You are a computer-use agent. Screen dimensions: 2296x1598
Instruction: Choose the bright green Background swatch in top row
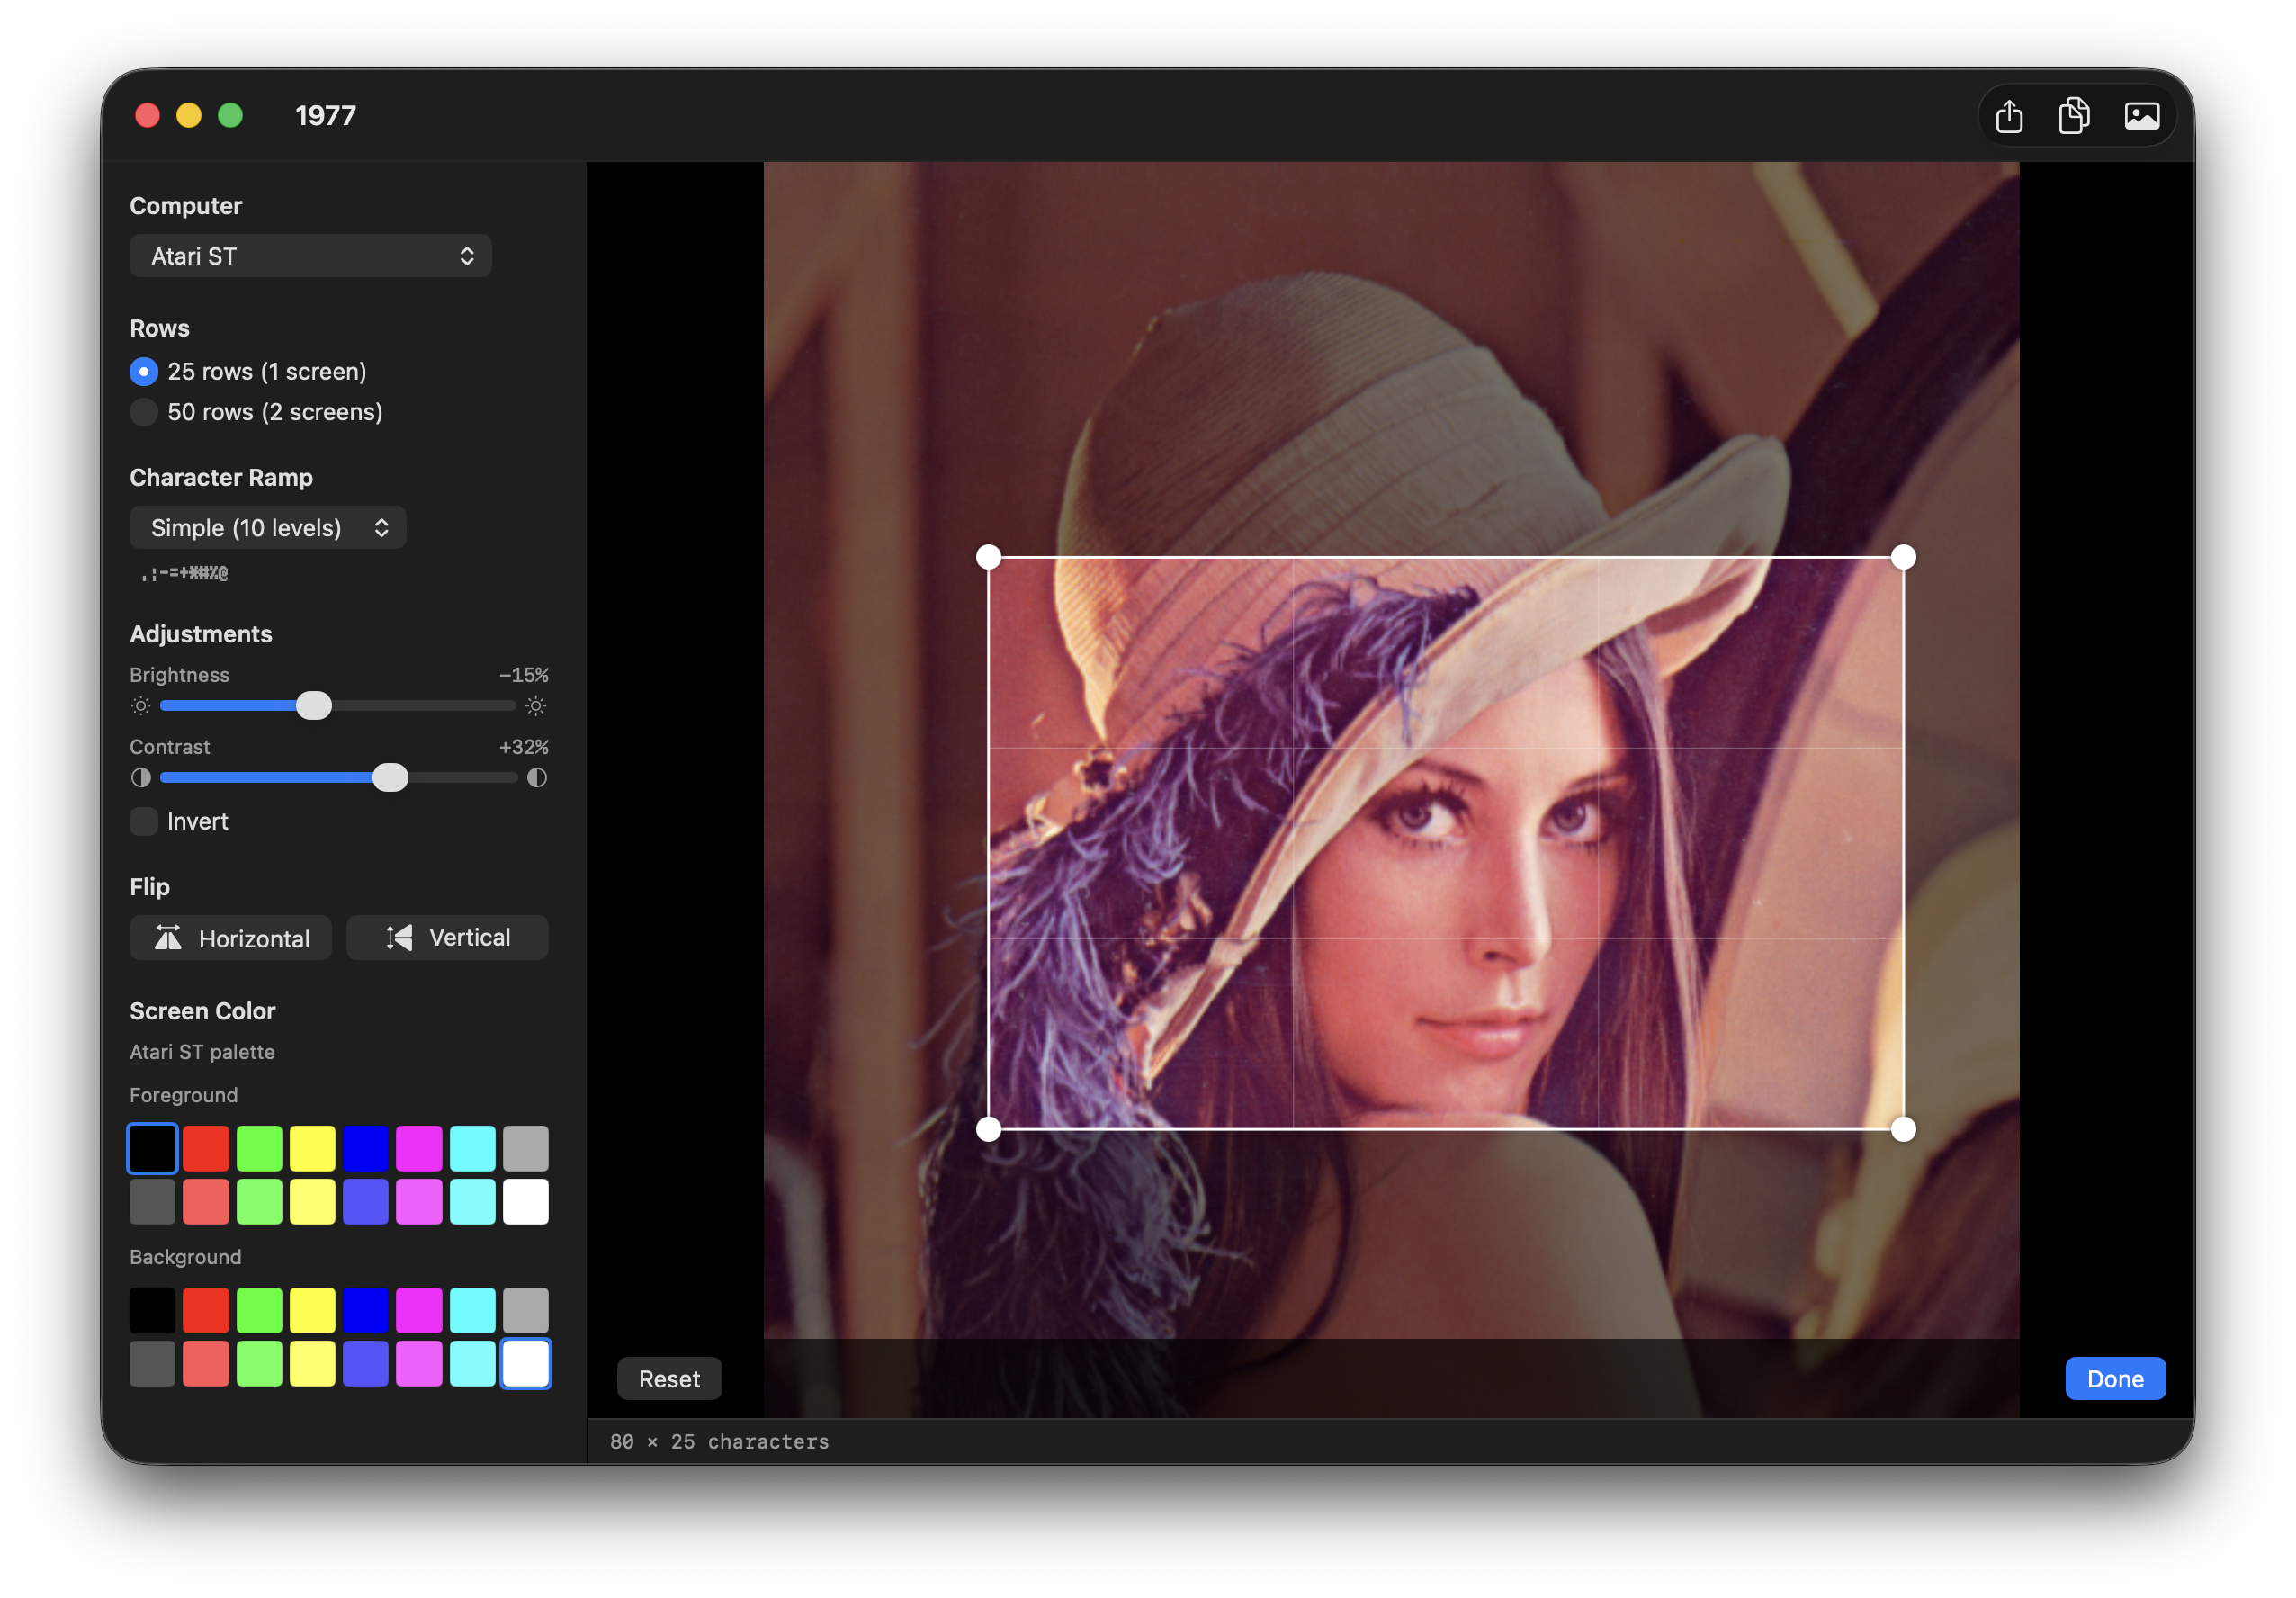[x=259, y=1310]
